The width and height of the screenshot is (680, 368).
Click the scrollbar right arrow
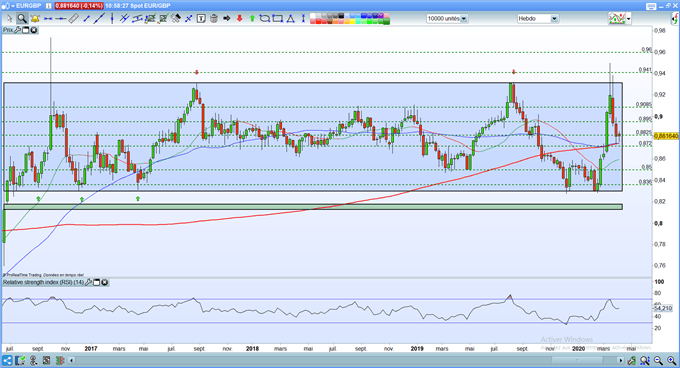(621, 360)
